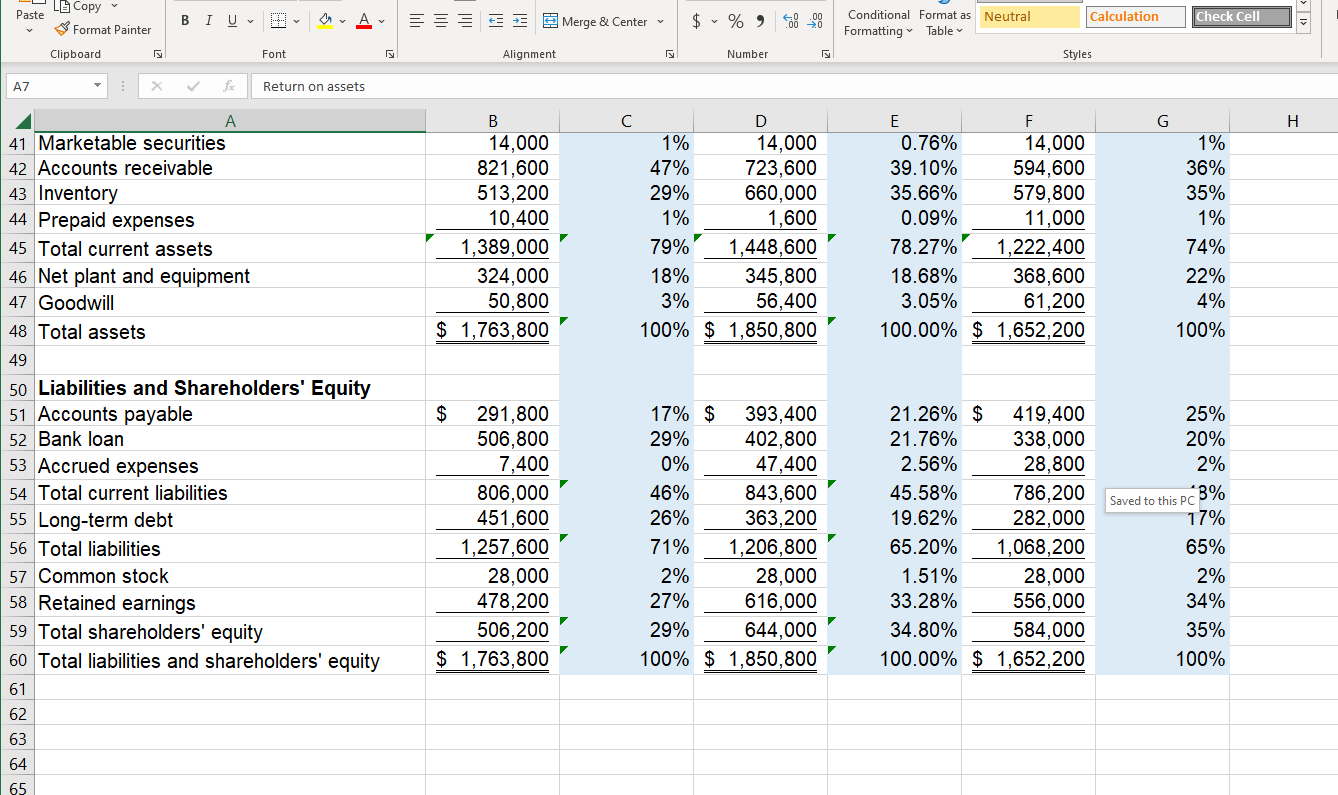Image resolution: width=1338 pixels, height=795 pixels.
Task: Click Accounts payable value 393,400
Action: 761,414
